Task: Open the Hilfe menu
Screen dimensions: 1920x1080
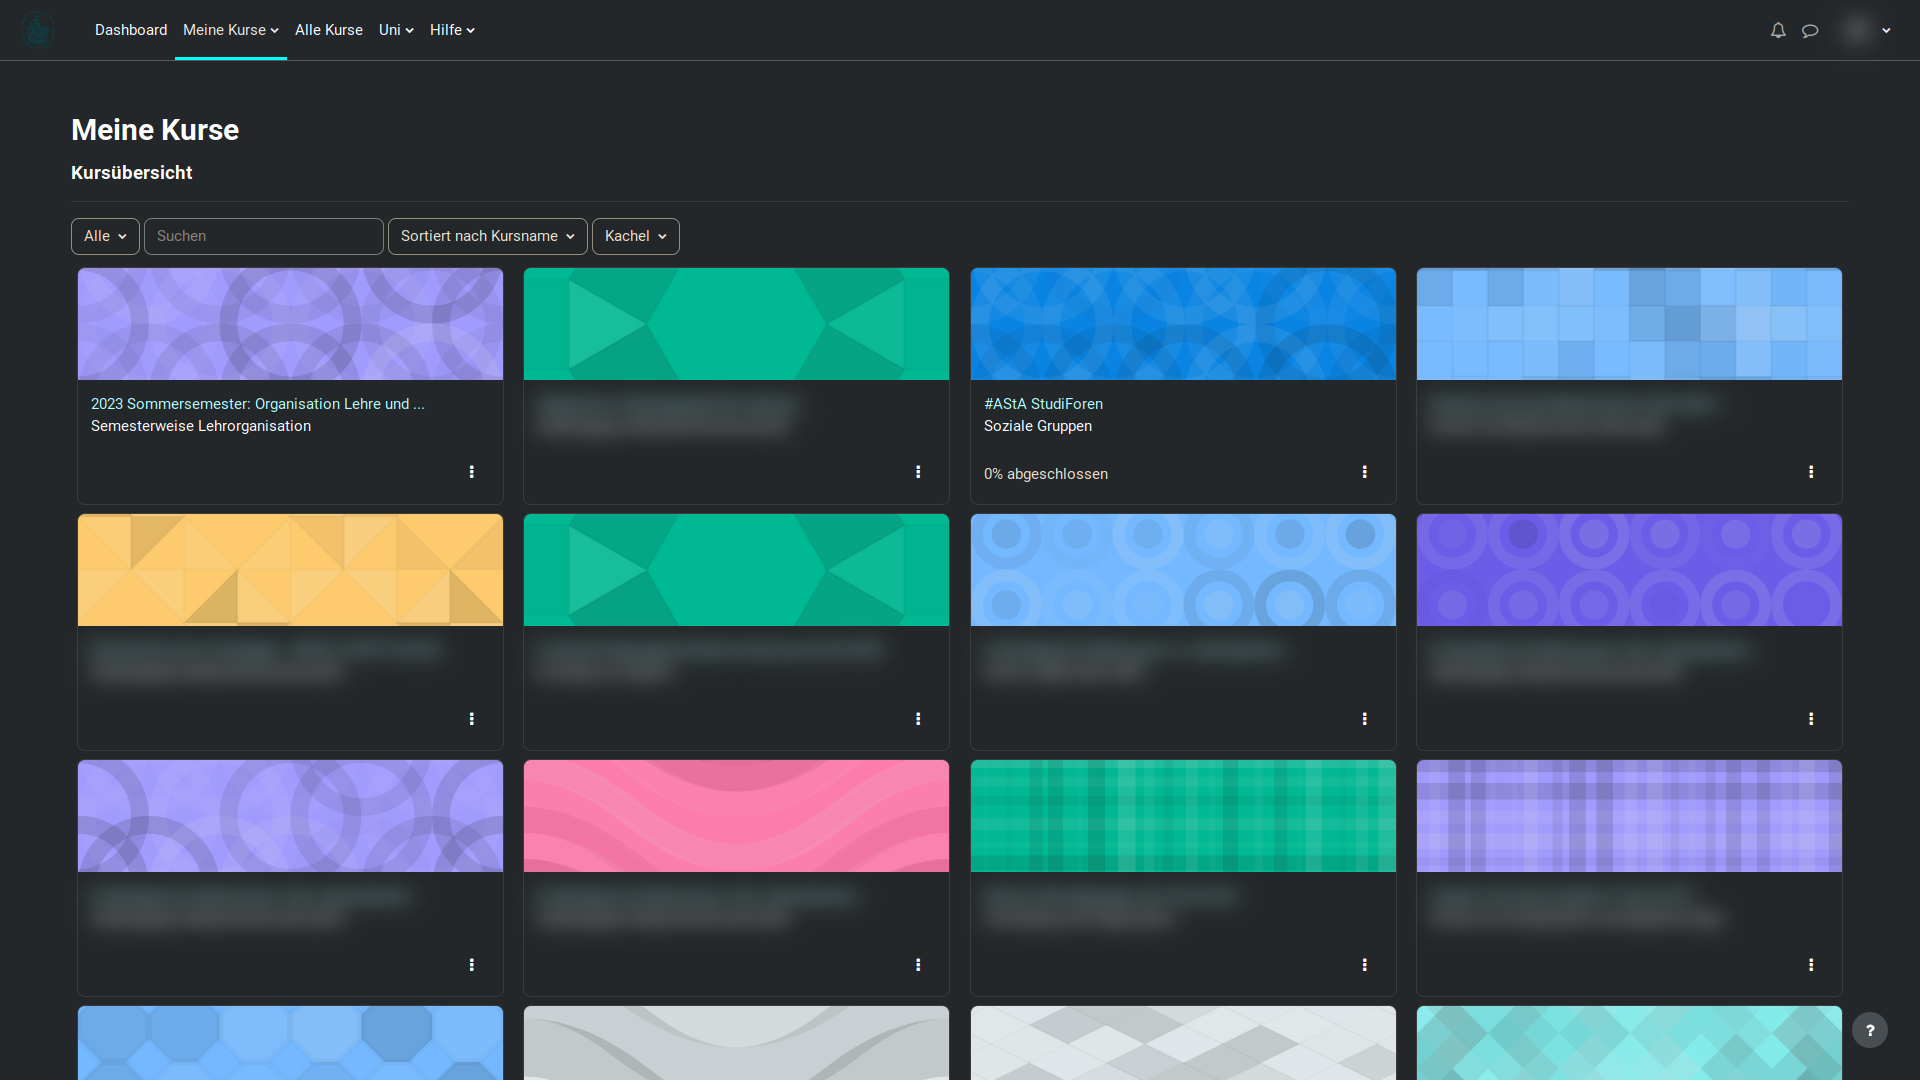Action: pyautogui.click(x=452, y=30)
